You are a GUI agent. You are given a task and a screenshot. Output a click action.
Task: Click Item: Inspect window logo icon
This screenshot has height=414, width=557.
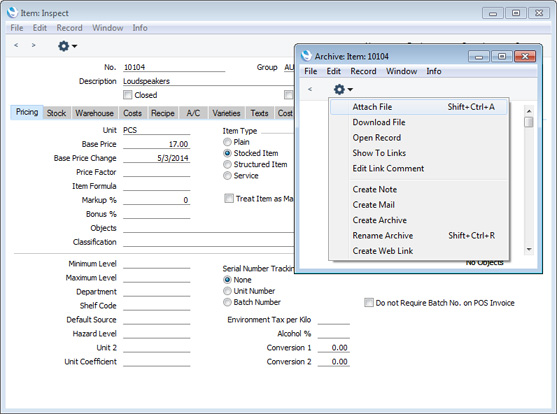point(12,13)
